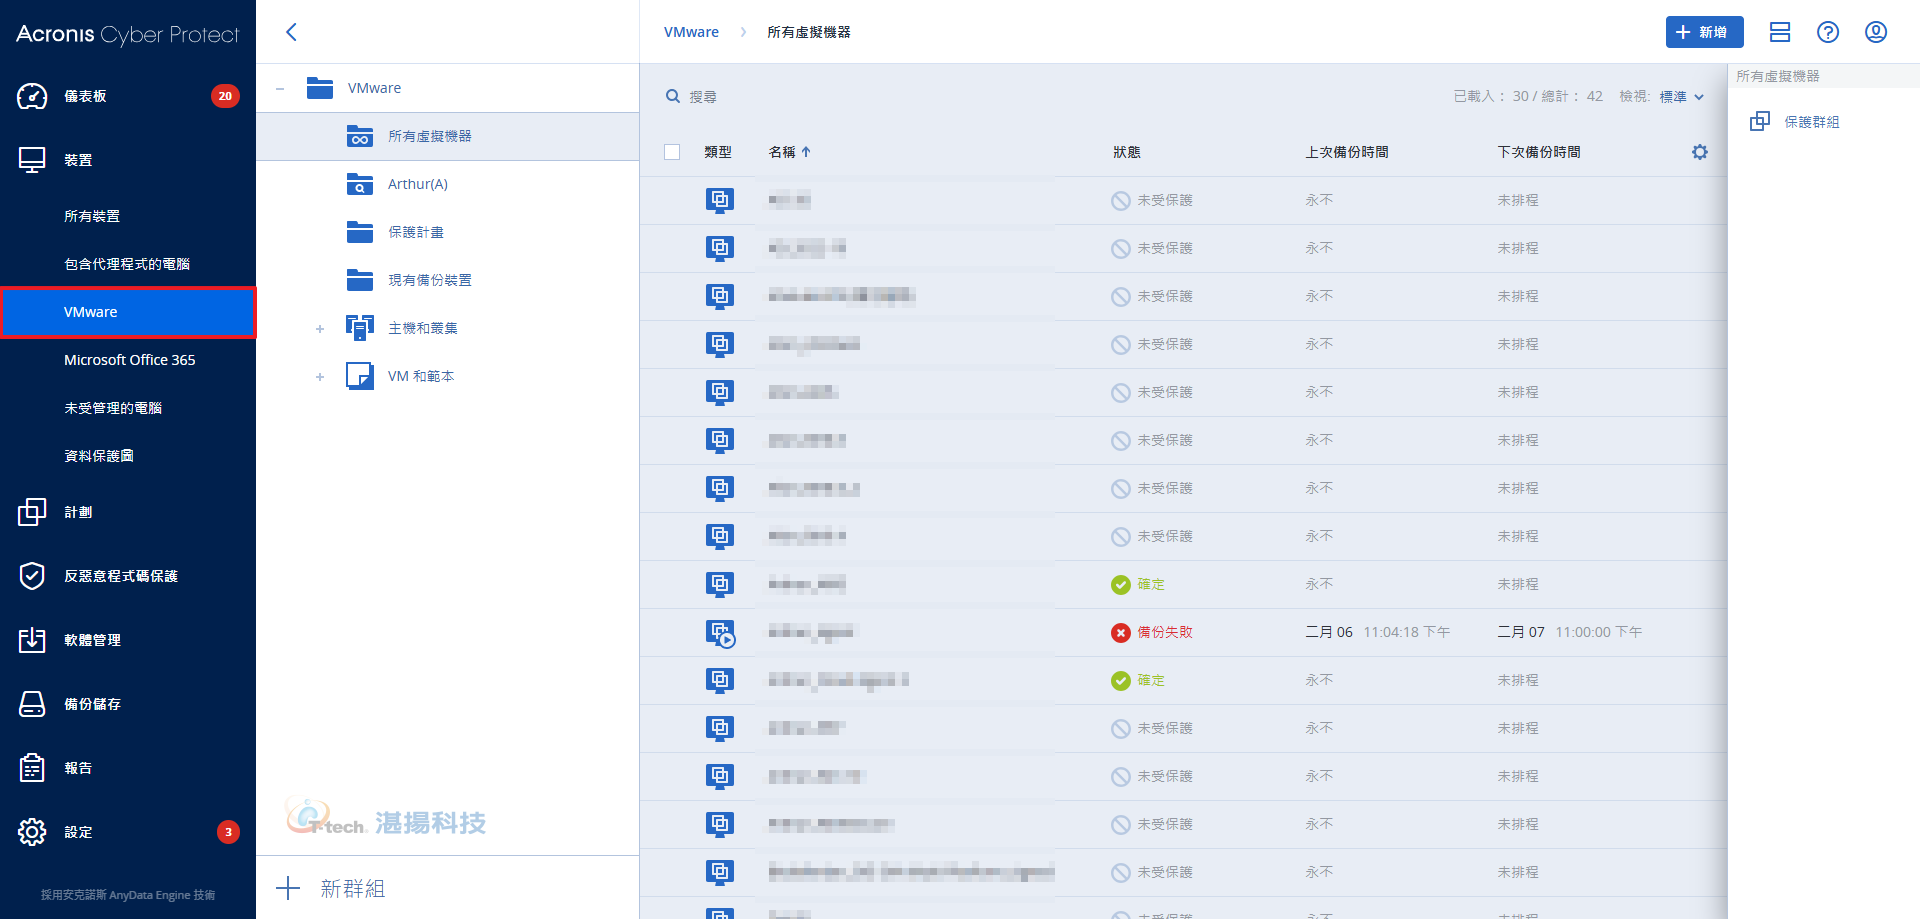Click 新群組 new group button
This screenshot has height=919, width=1920.
(331, 888)
